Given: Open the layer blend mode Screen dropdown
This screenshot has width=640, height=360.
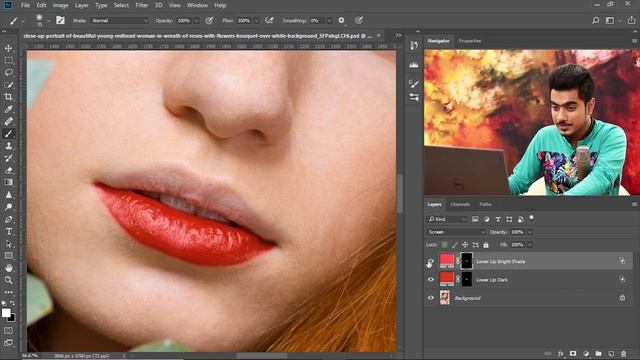Looking at the screenshot, I should tap(456, 232).
